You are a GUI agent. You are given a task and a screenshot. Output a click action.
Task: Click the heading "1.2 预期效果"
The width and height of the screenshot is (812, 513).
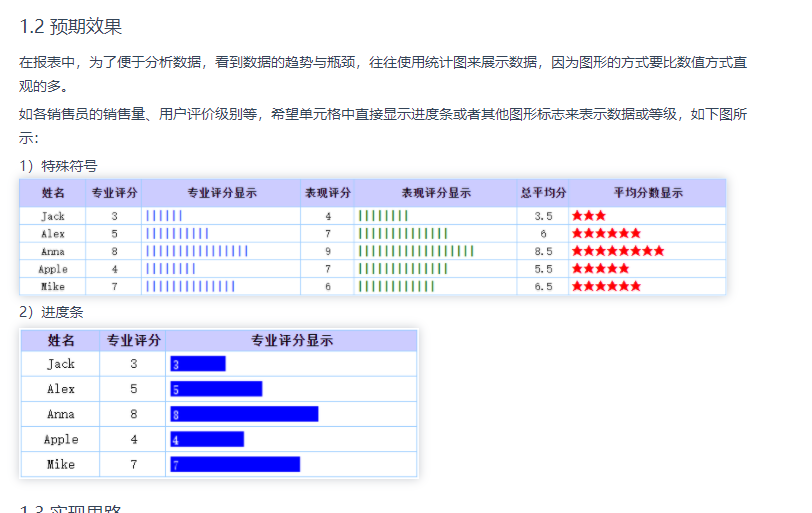70,26
